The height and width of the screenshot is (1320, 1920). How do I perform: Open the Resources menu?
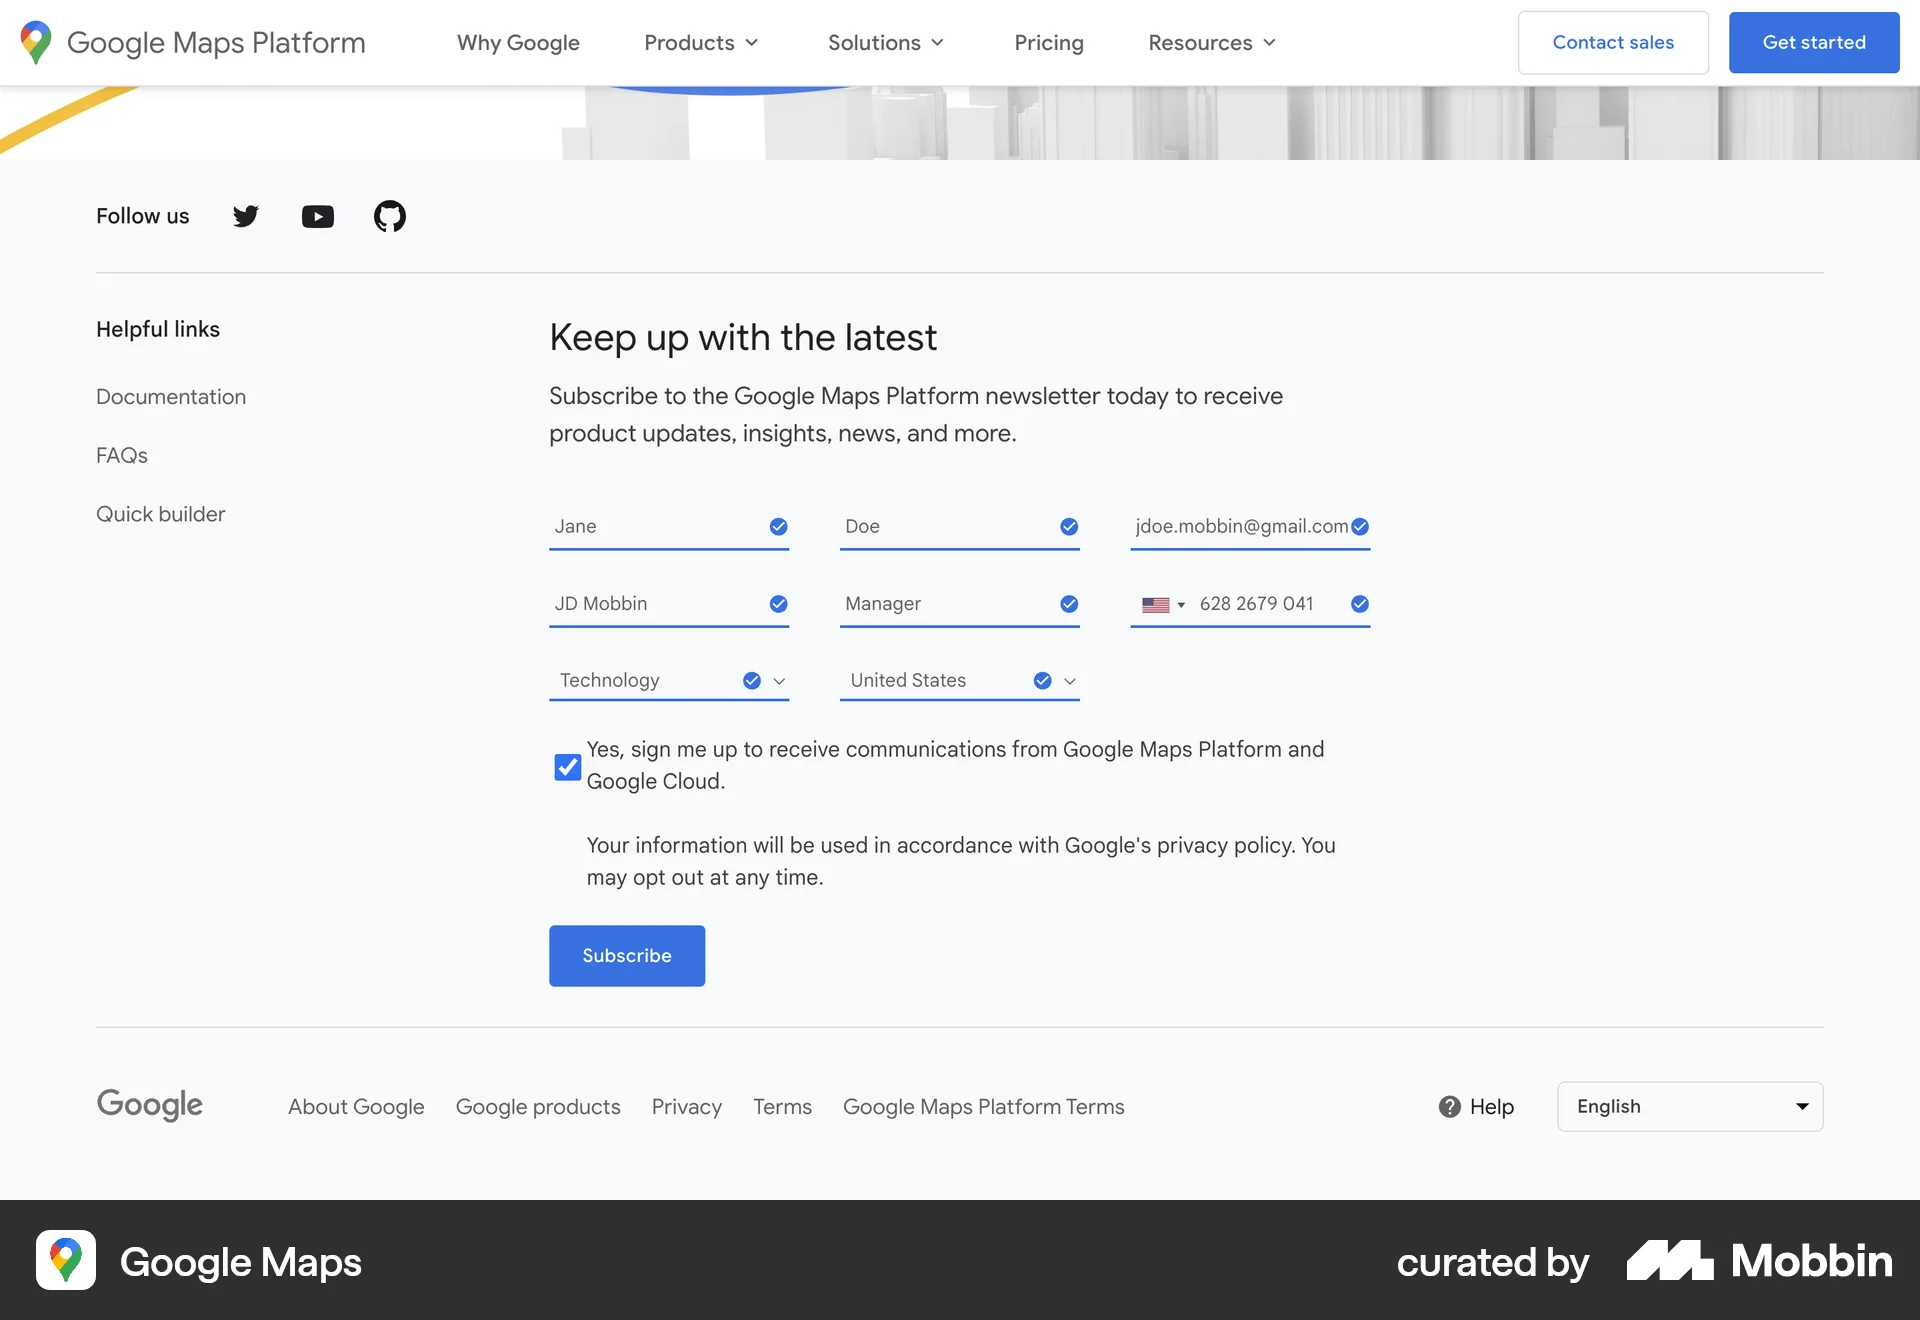[x=1210, y=42]
